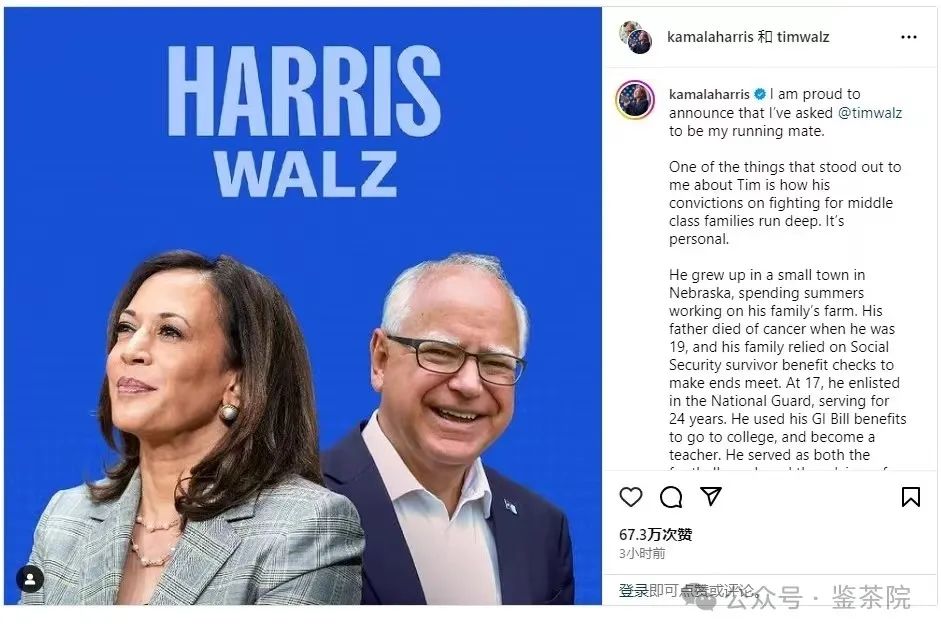Open kamalaharris profile picture beside caption
The width and height of the screenshot is (941, 636).
click(635, 100)
